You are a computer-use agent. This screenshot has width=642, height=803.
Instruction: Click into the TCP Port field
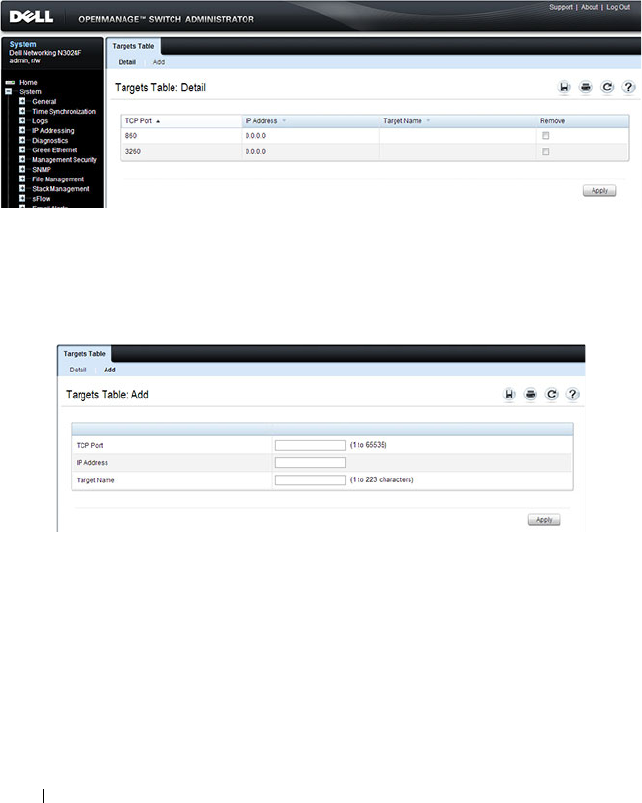[310, 445]
